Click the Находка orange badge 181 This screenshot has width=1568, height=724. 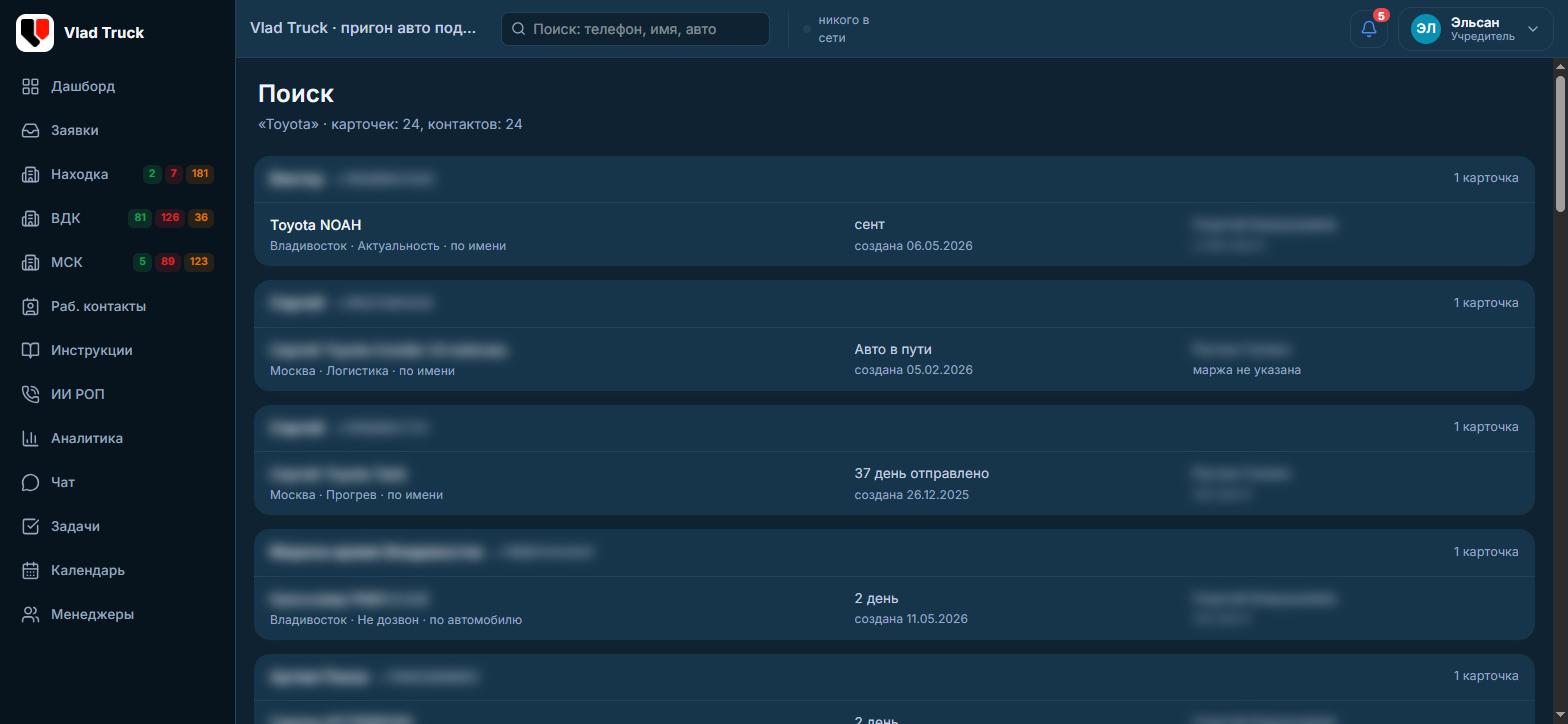pos(200,174)
